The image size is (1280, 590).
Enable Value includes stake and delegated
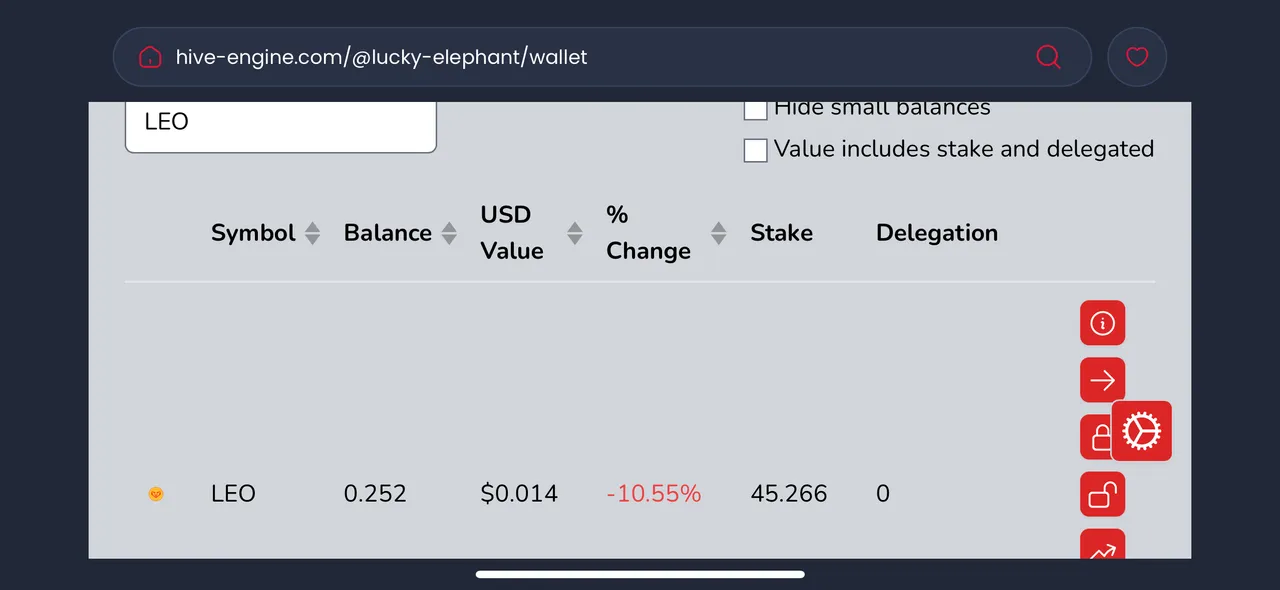click(755, 150)
